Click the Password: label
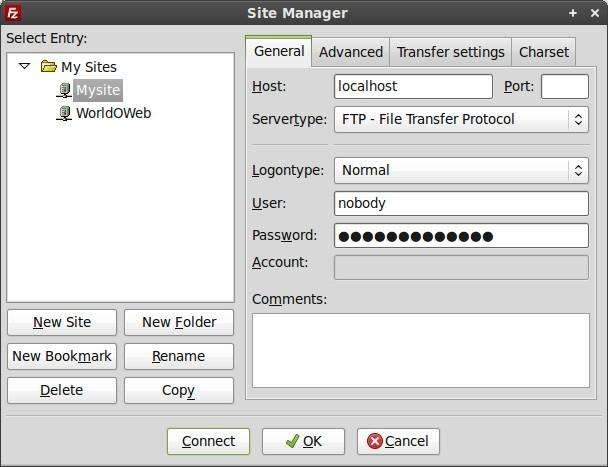Viewport: 608px width, 467px height. point(284,235)
